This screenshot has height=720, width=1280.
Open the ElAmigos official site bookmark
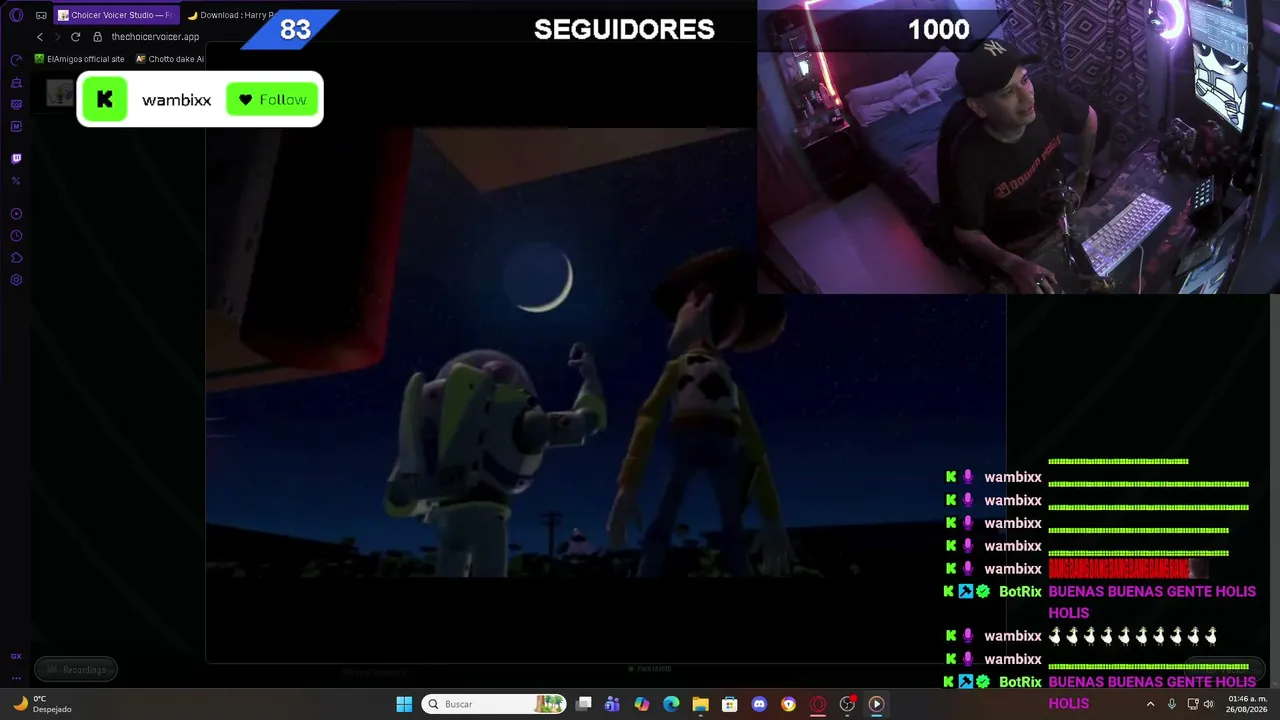pos(80,59)
